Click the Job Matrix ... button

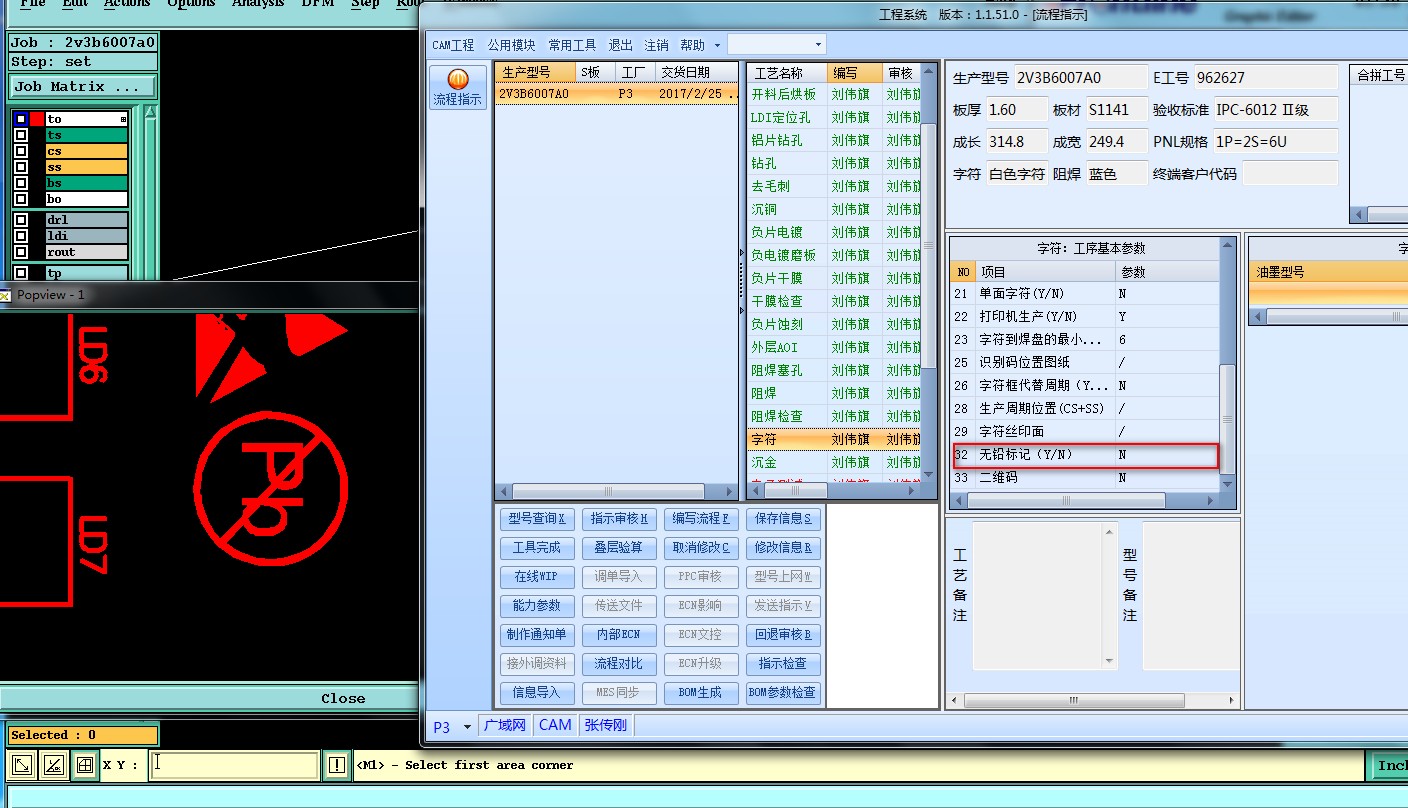pyautogui.click(x=83, y=87)
